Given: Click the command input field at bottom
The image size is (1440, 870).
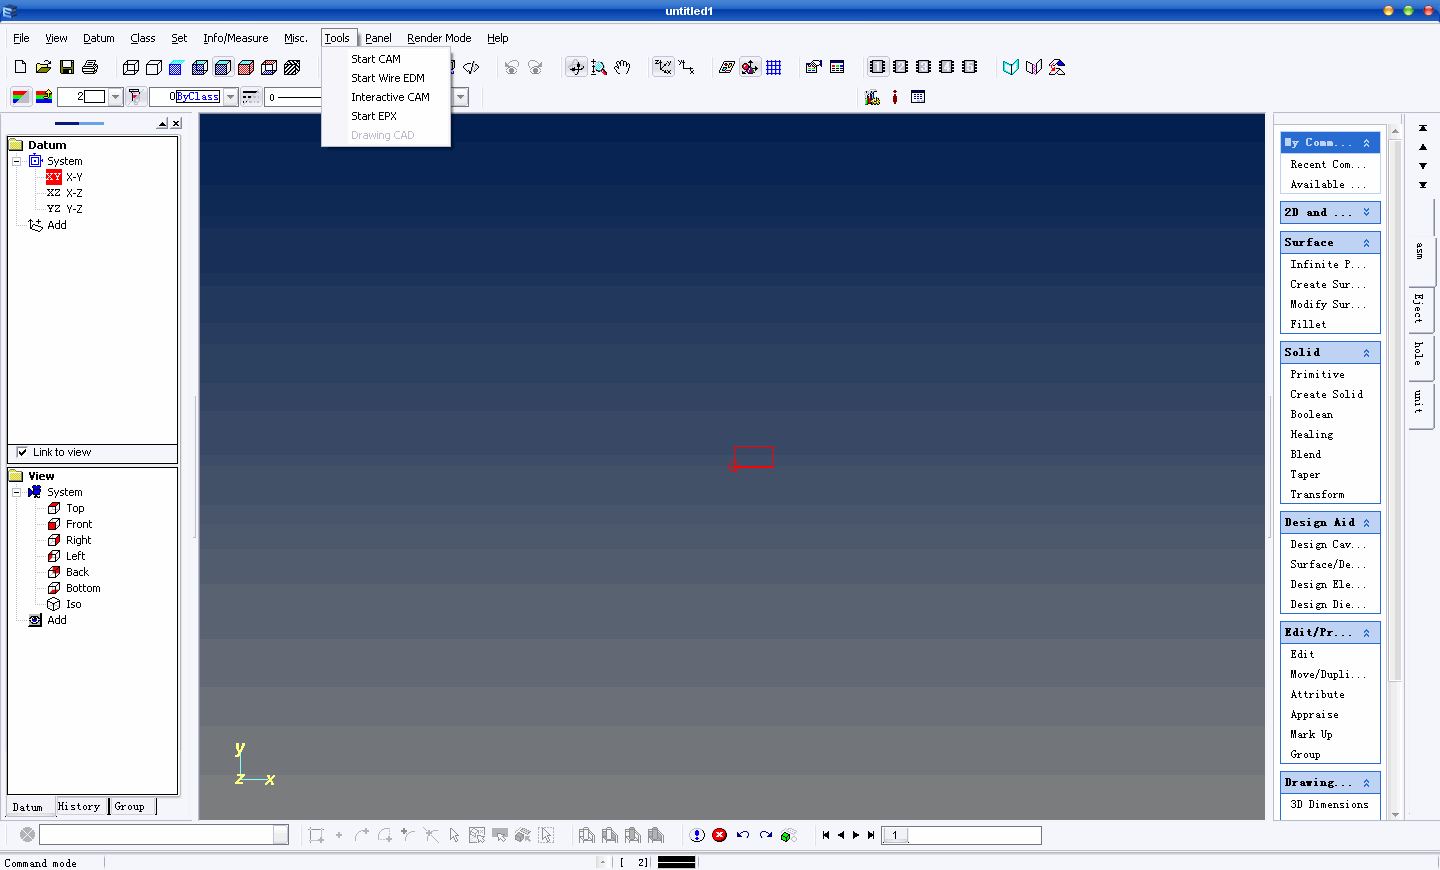Looking at the screenshot, I should pyautogui.click(x=157, y=834).
